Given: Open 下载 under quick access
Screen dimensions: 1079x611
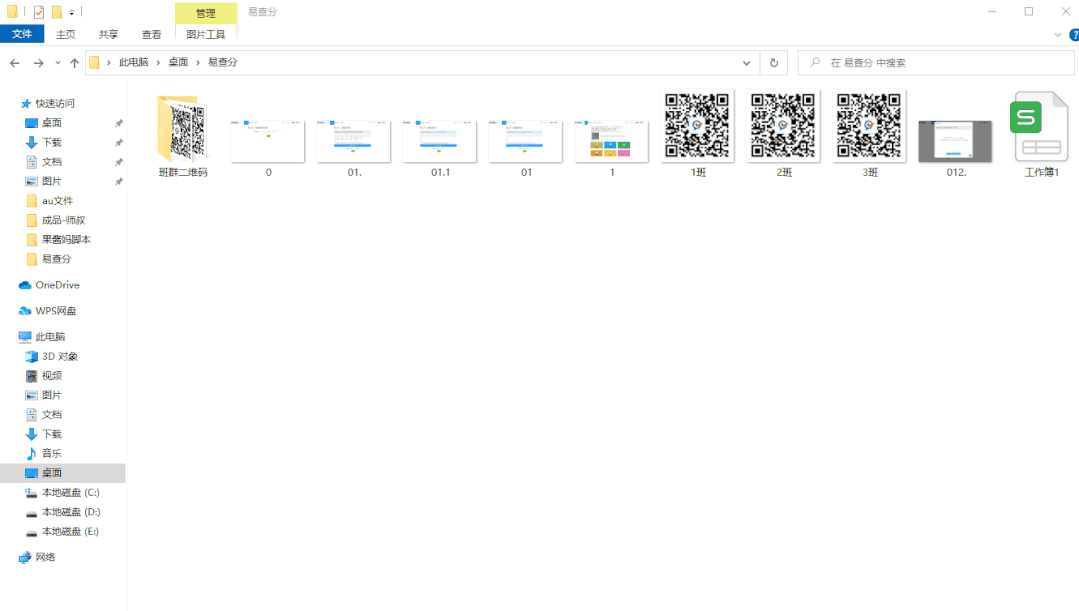Looking at the screenshot, I should pos(52,142).
